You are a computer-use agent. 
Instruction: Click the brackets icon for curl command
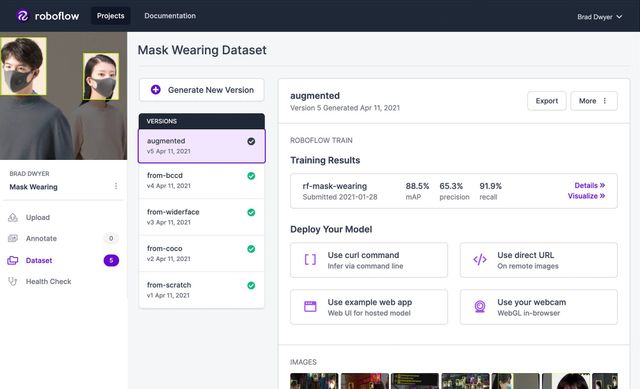coord(310,260)
